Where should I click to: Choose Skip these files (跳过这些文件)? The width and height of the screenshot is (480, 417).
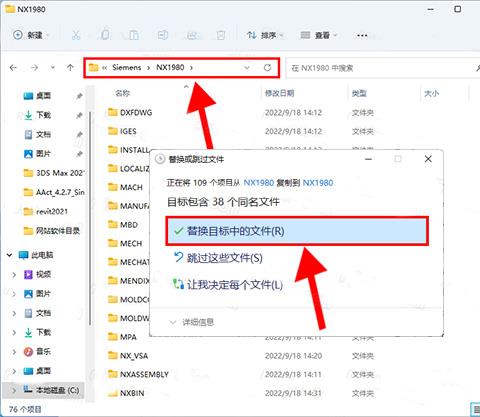218,258
